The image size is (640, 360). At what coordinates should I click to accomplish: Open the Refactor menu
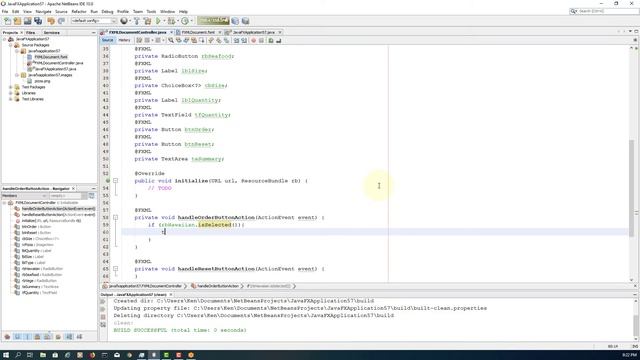[x=79, y=11]
